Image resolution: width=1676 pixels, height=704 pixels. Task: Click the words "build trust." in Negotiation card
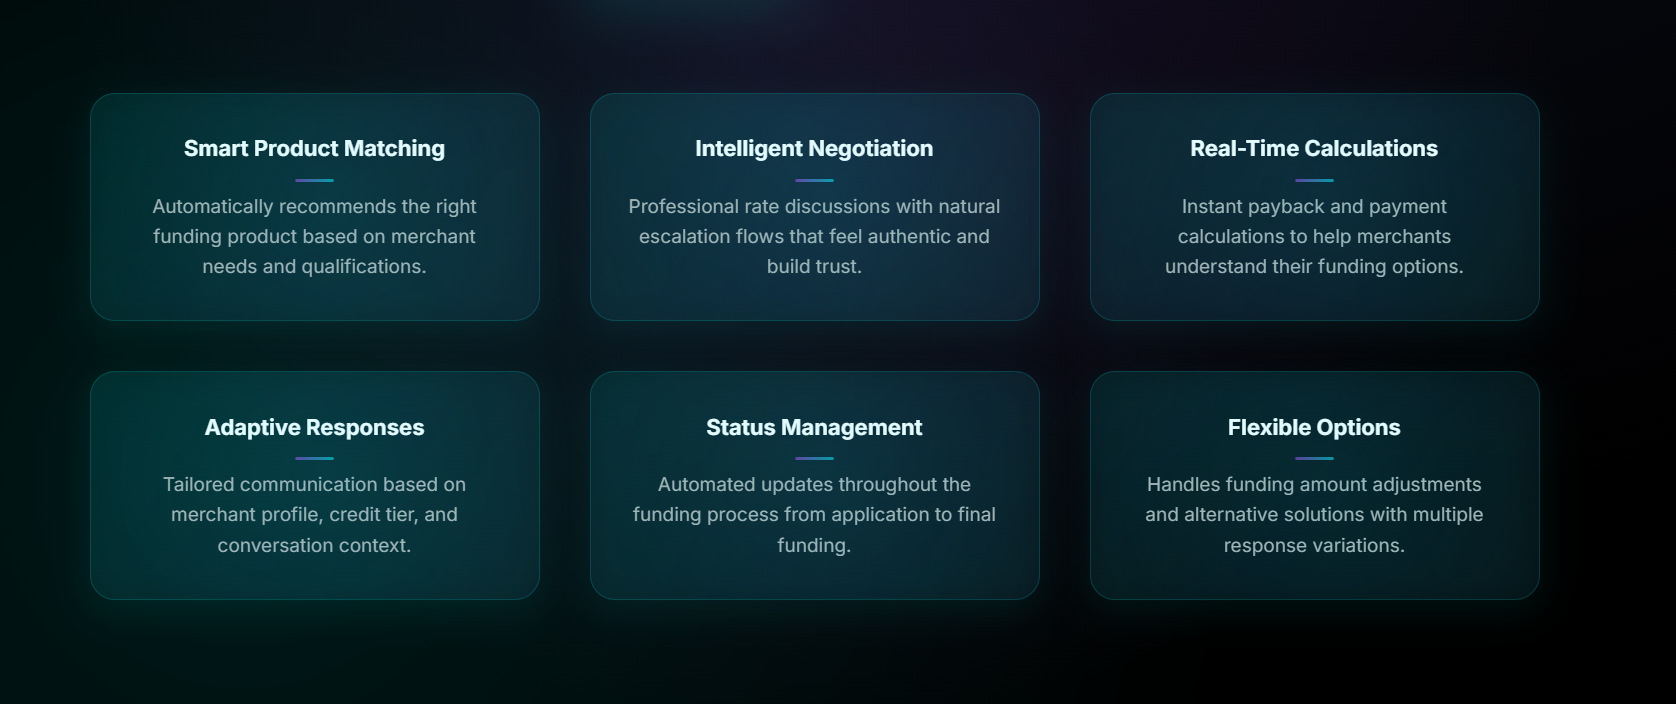coord(814,267)
